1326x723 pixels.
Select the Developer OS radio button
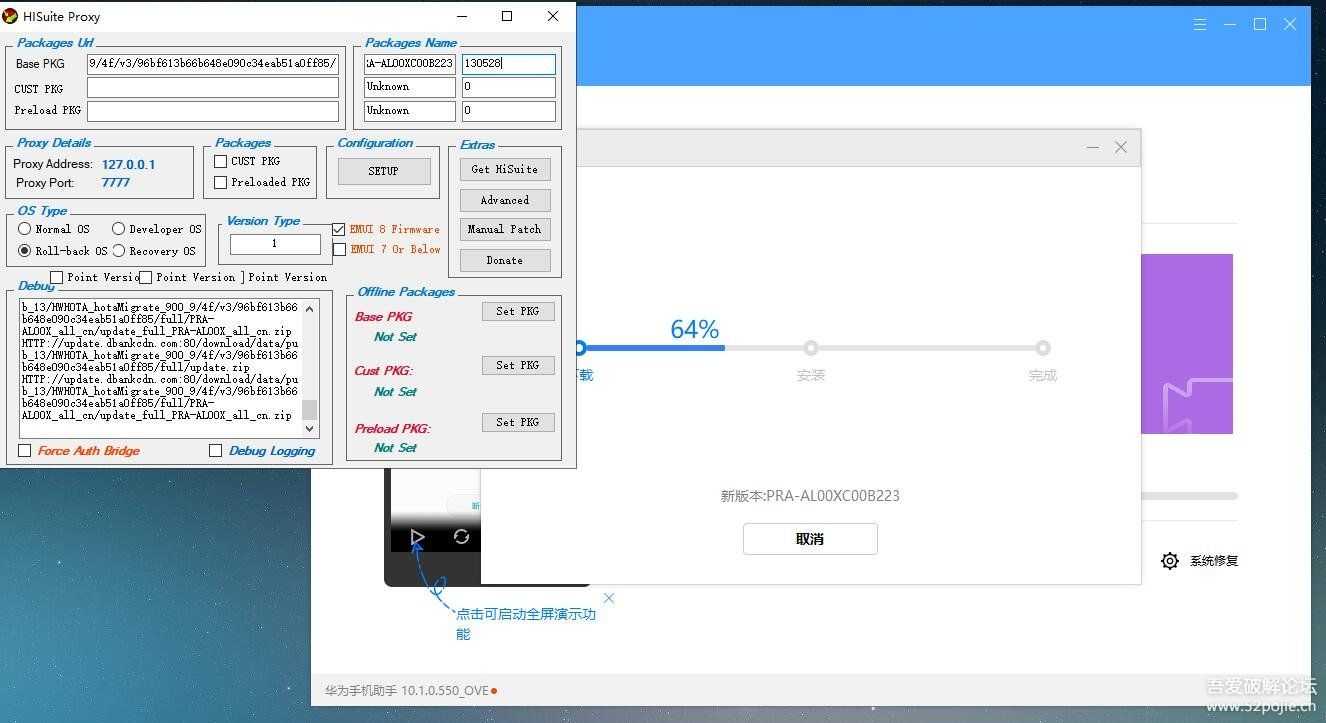pos(119,229)
